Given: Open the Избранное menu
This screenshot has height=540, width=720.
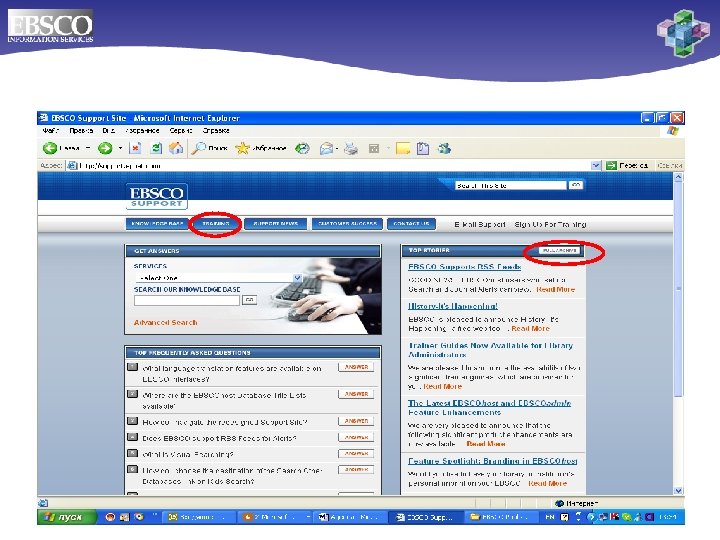Looking at the screenshot, I should click(142, 131).
